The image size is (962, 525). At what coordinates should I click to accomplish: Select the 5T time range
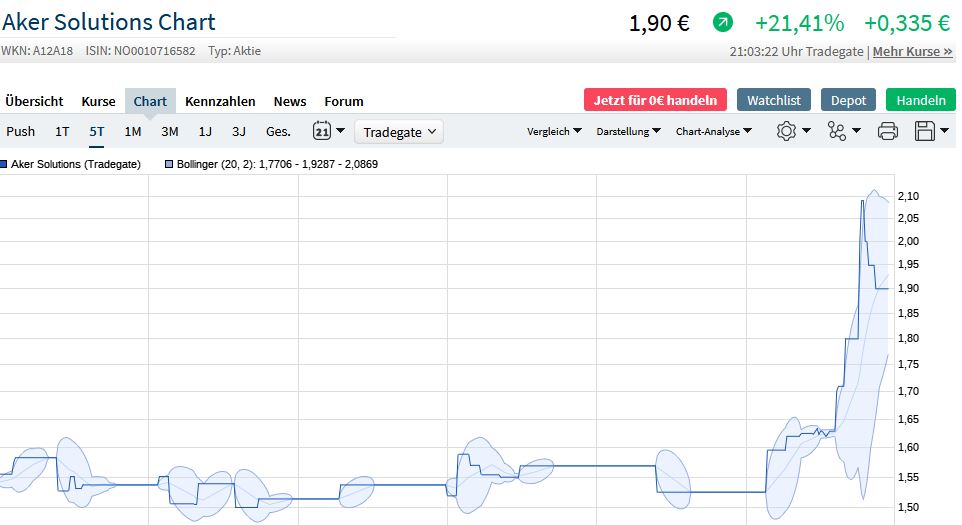[96, 131]
